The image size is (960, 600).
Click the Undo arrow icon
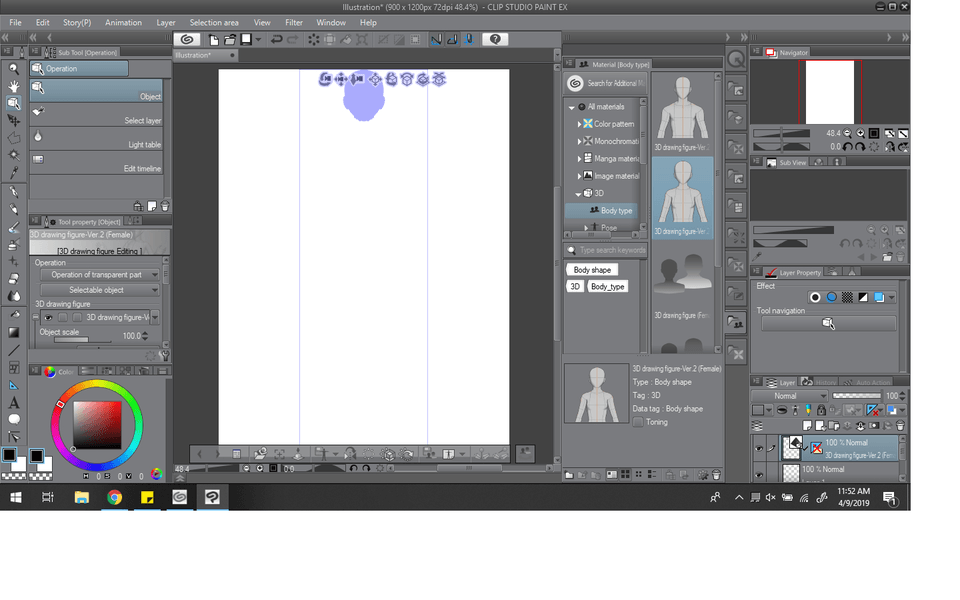277,40
